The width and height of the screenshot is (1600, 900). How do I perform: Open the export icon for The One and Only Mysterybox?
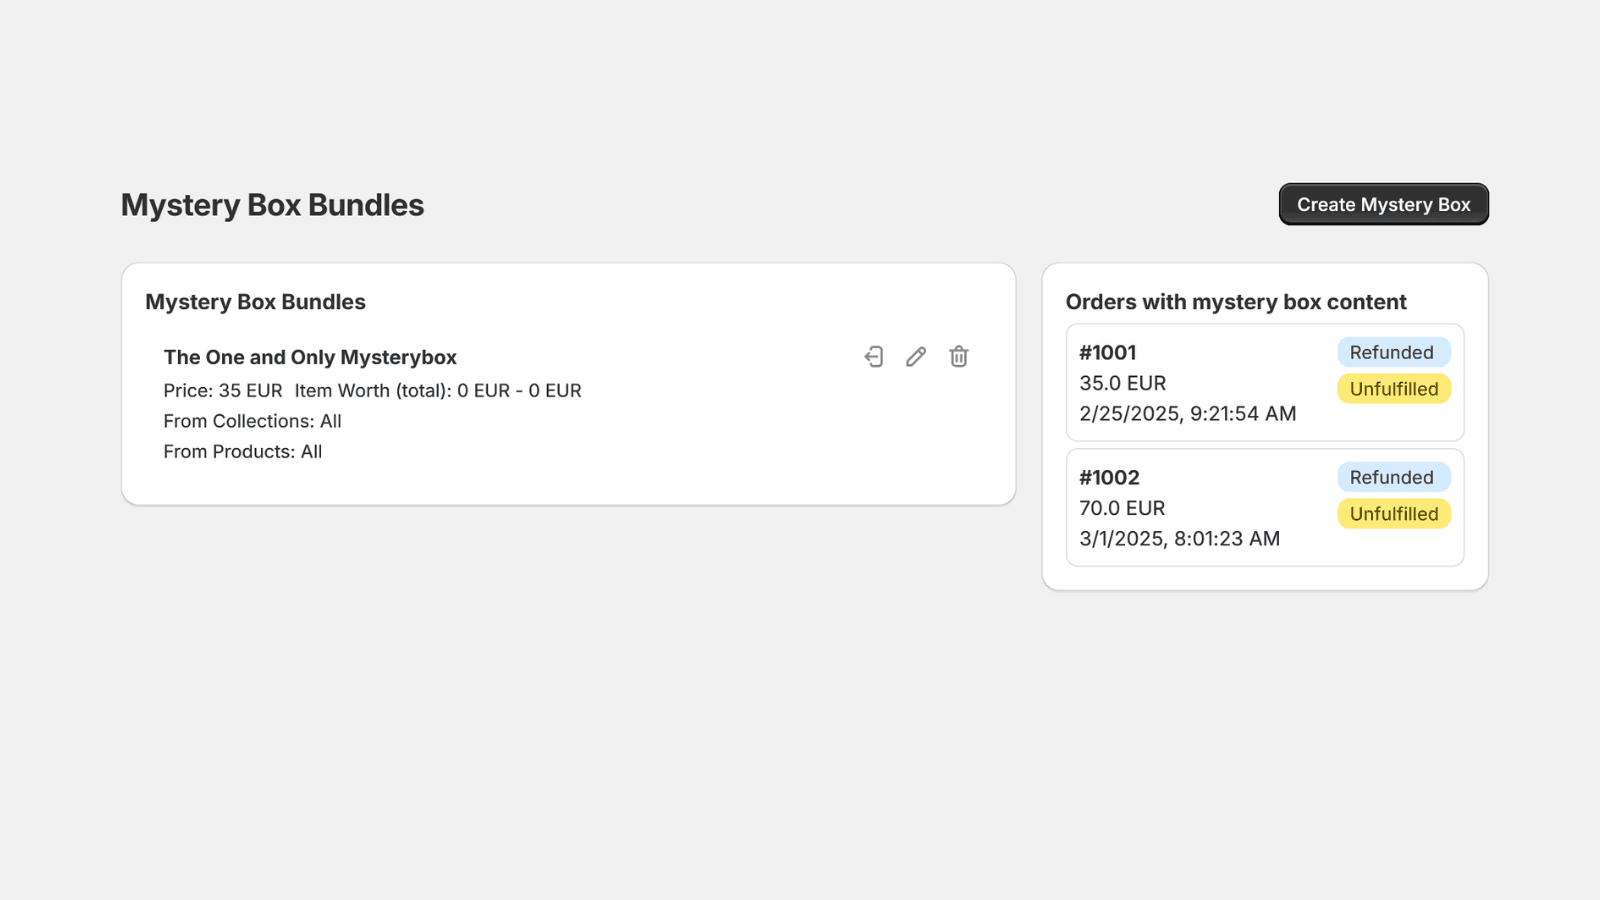click(x=873, y=356)
